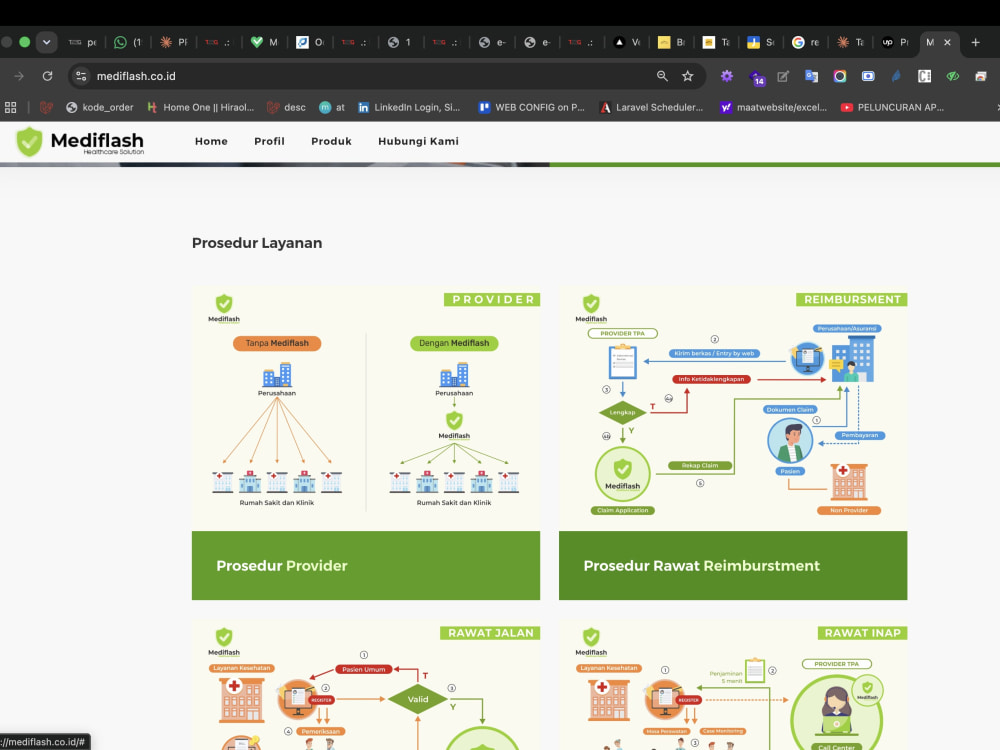
Task: Open the PELUNCURAN AP... YouTube bookmark
Action: point(892,107)
